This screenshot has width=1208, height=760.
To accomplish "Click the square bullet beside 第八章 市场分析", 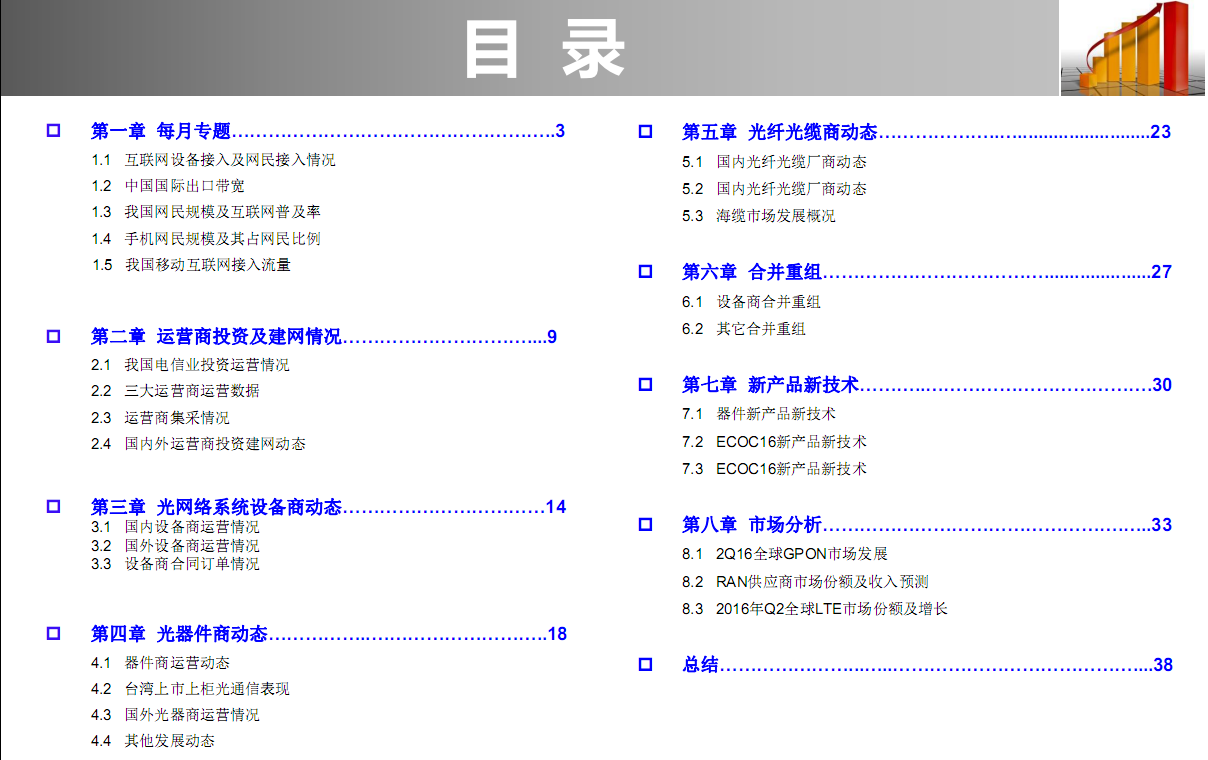I will 645,525.
